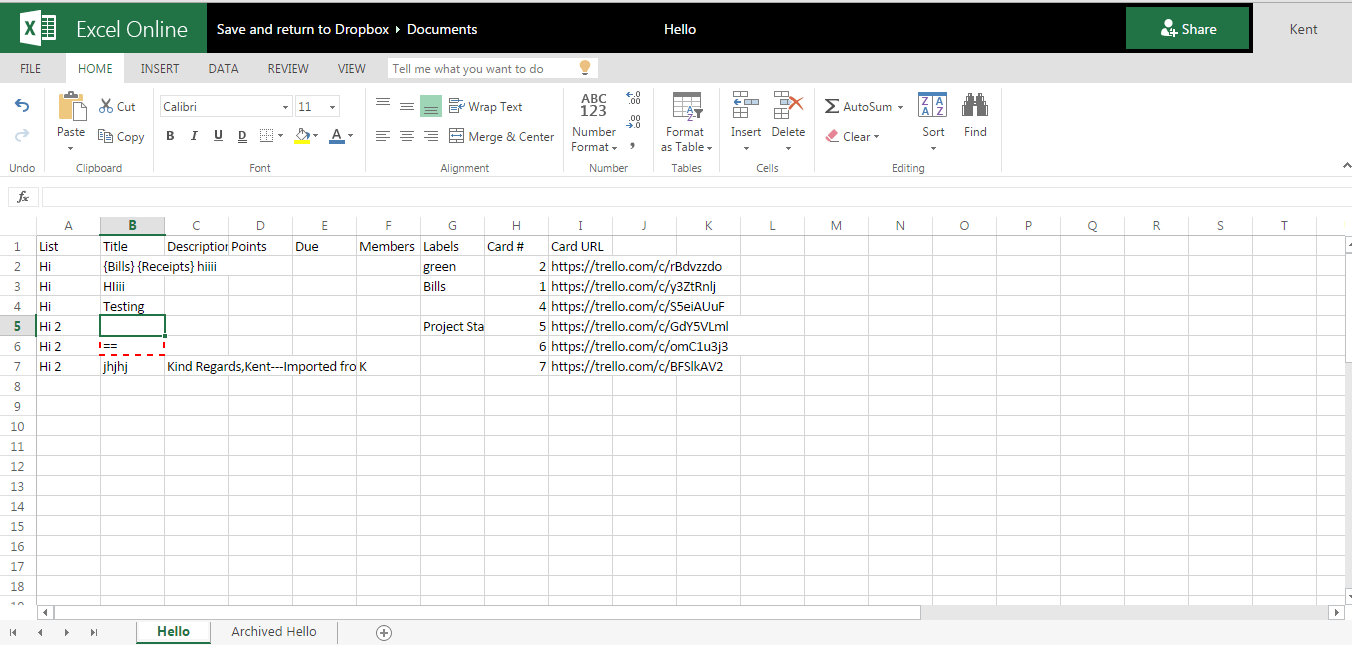Switch to the INSERT tab
Screen dimensions: 1352x645
point(160,69)
